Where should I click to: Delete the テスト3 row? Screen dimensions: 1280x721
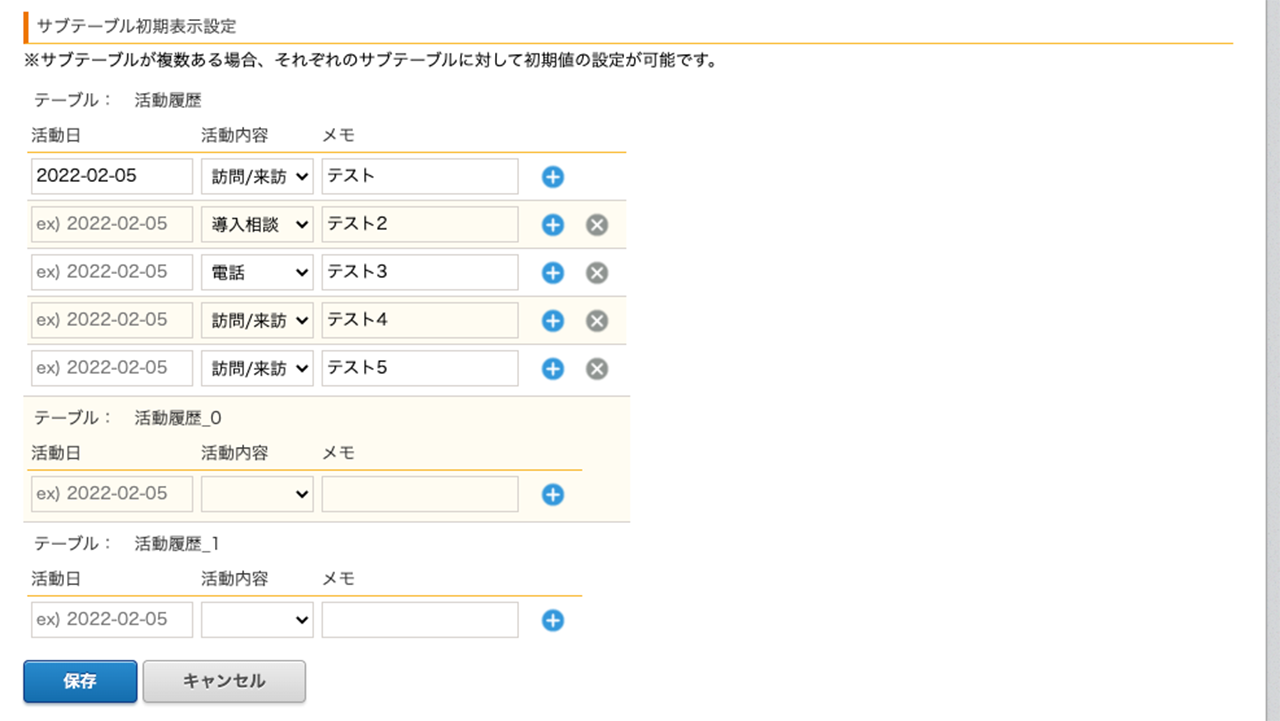point(597,273)
